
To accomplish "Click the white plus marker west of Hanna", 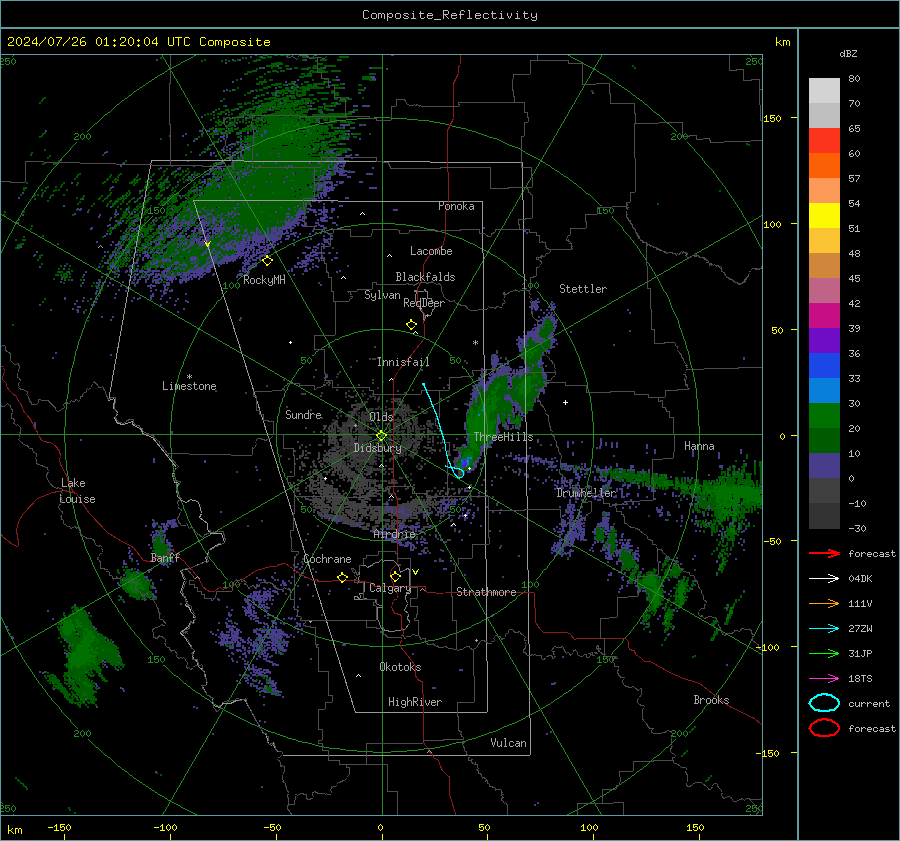I will (565, 402).
